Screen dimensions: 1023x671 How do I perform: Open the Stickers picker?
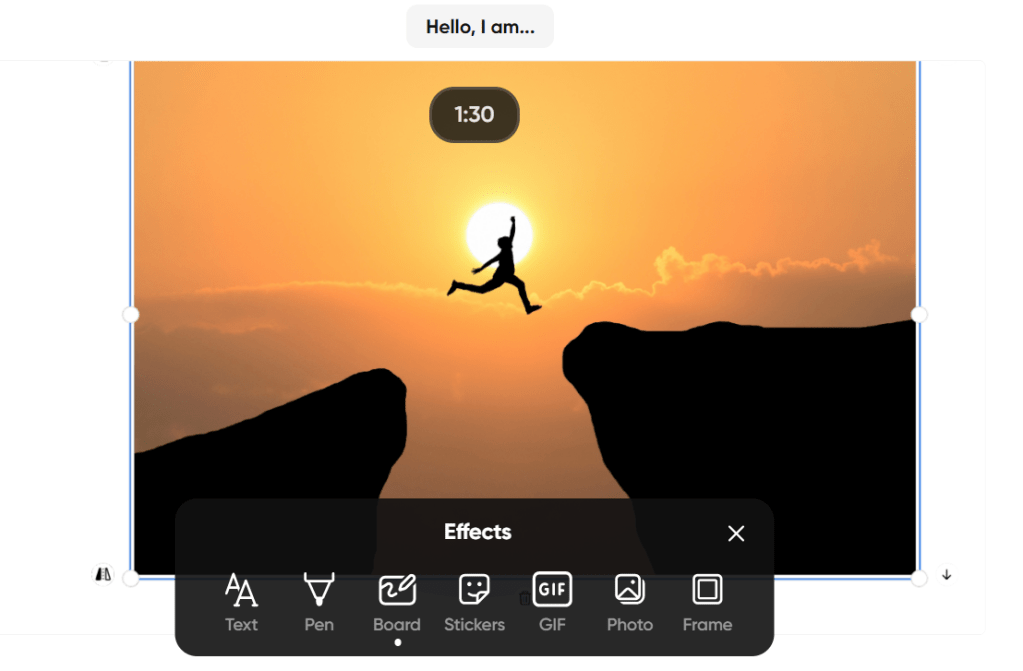pyautogui.click(x=474, y=603)
